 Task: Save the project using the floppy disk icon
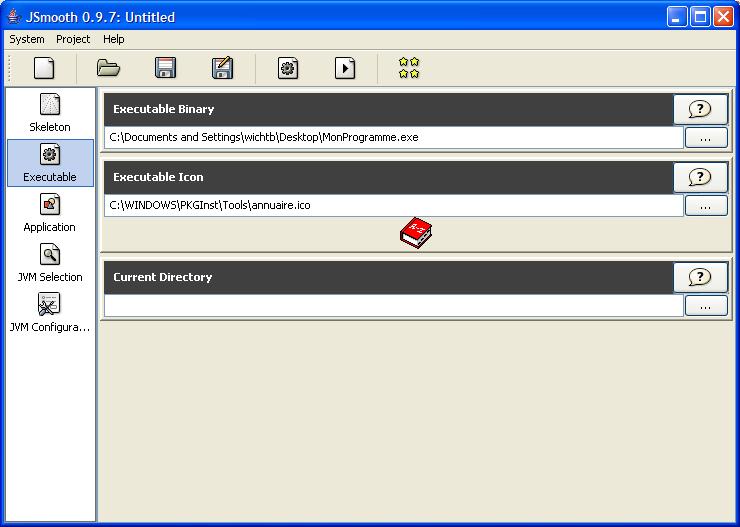point(165,68)
